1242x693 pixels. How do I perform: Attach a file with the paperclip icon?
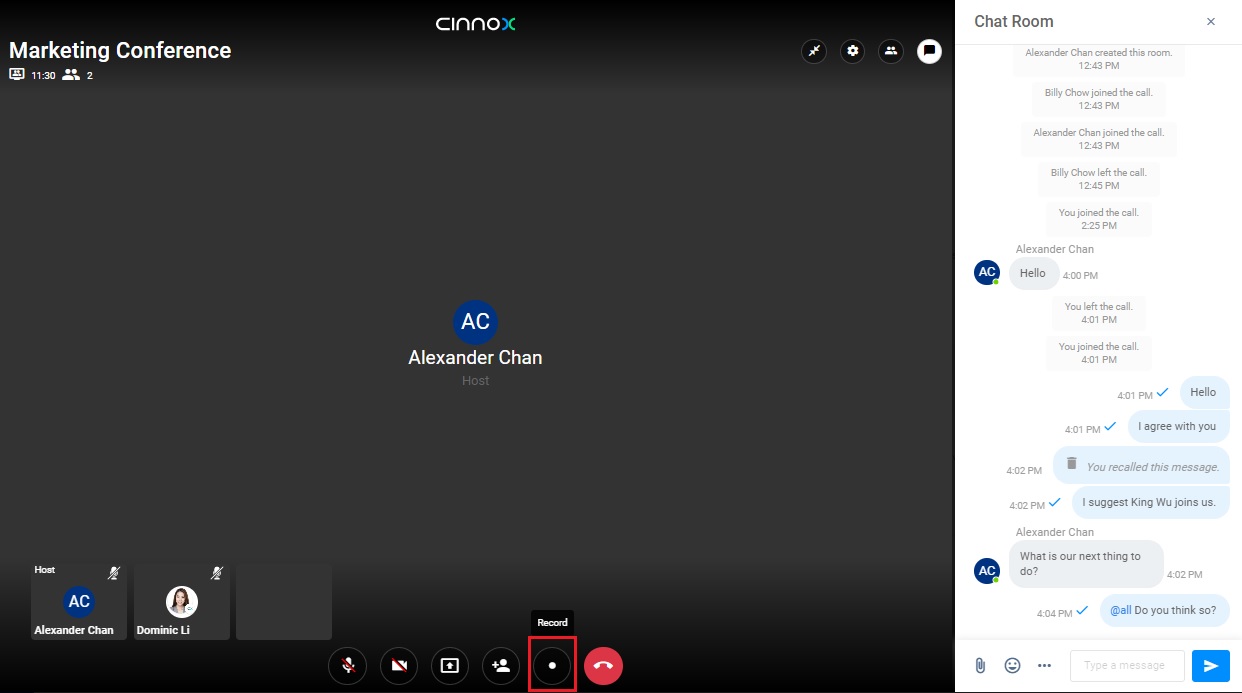tap(980, 665)
